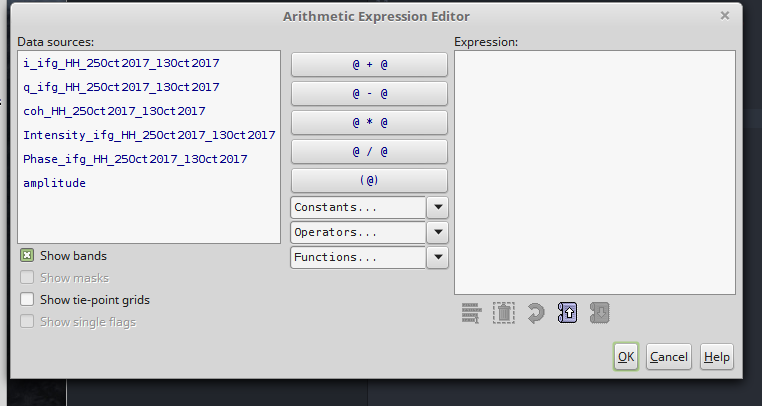
Task: Confirm with the OK button
Action: click(625, 357)
